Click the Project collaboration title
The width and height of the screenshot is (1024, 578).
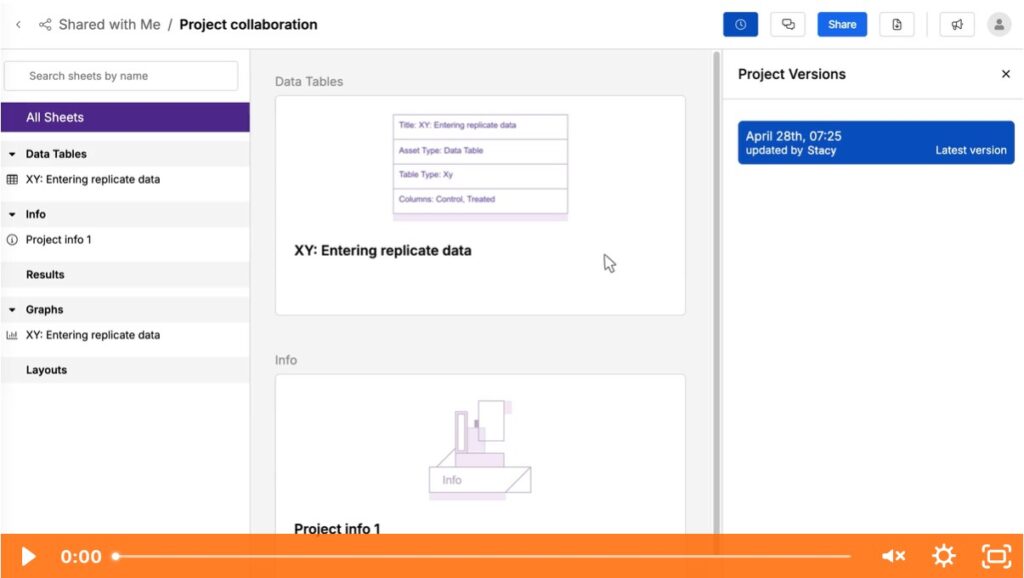click(248, 25)
